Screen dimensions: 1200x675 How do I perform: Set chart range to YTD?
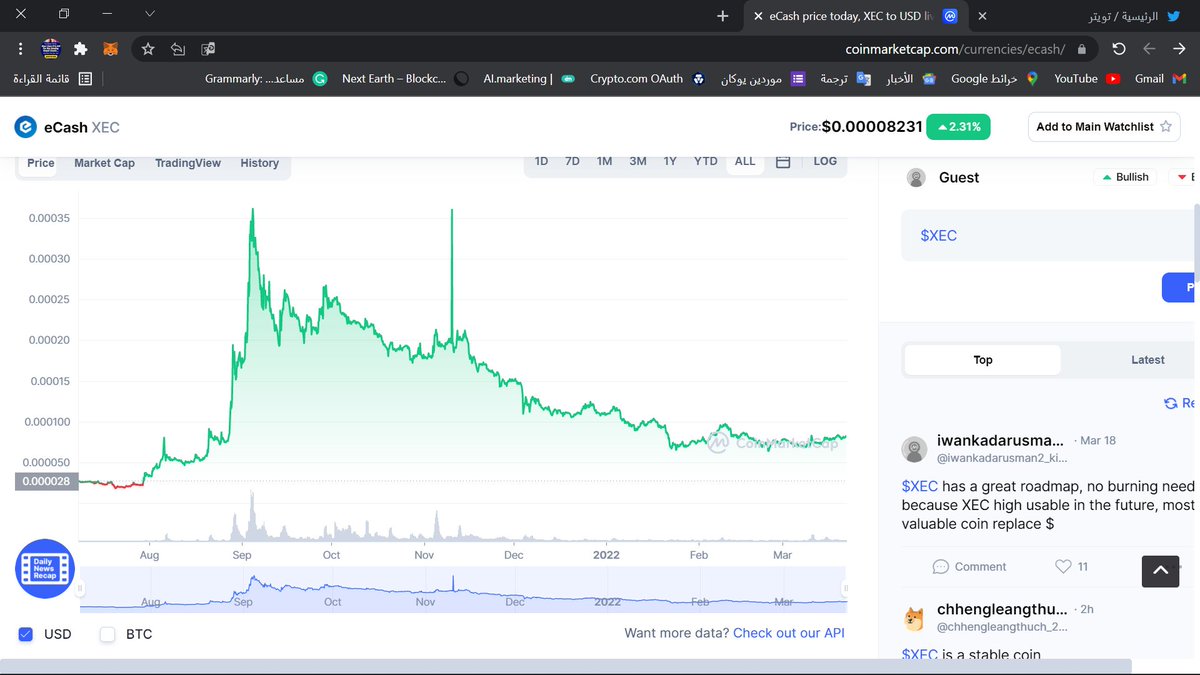[x=706, y=161]
